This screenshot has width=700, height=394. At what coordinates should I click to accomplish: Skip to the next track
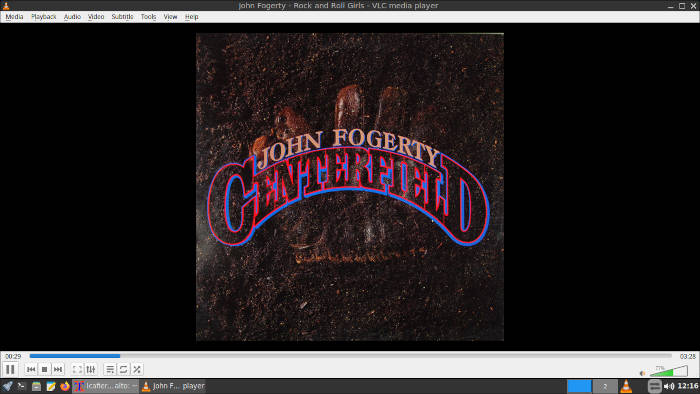tap(58, 369)
